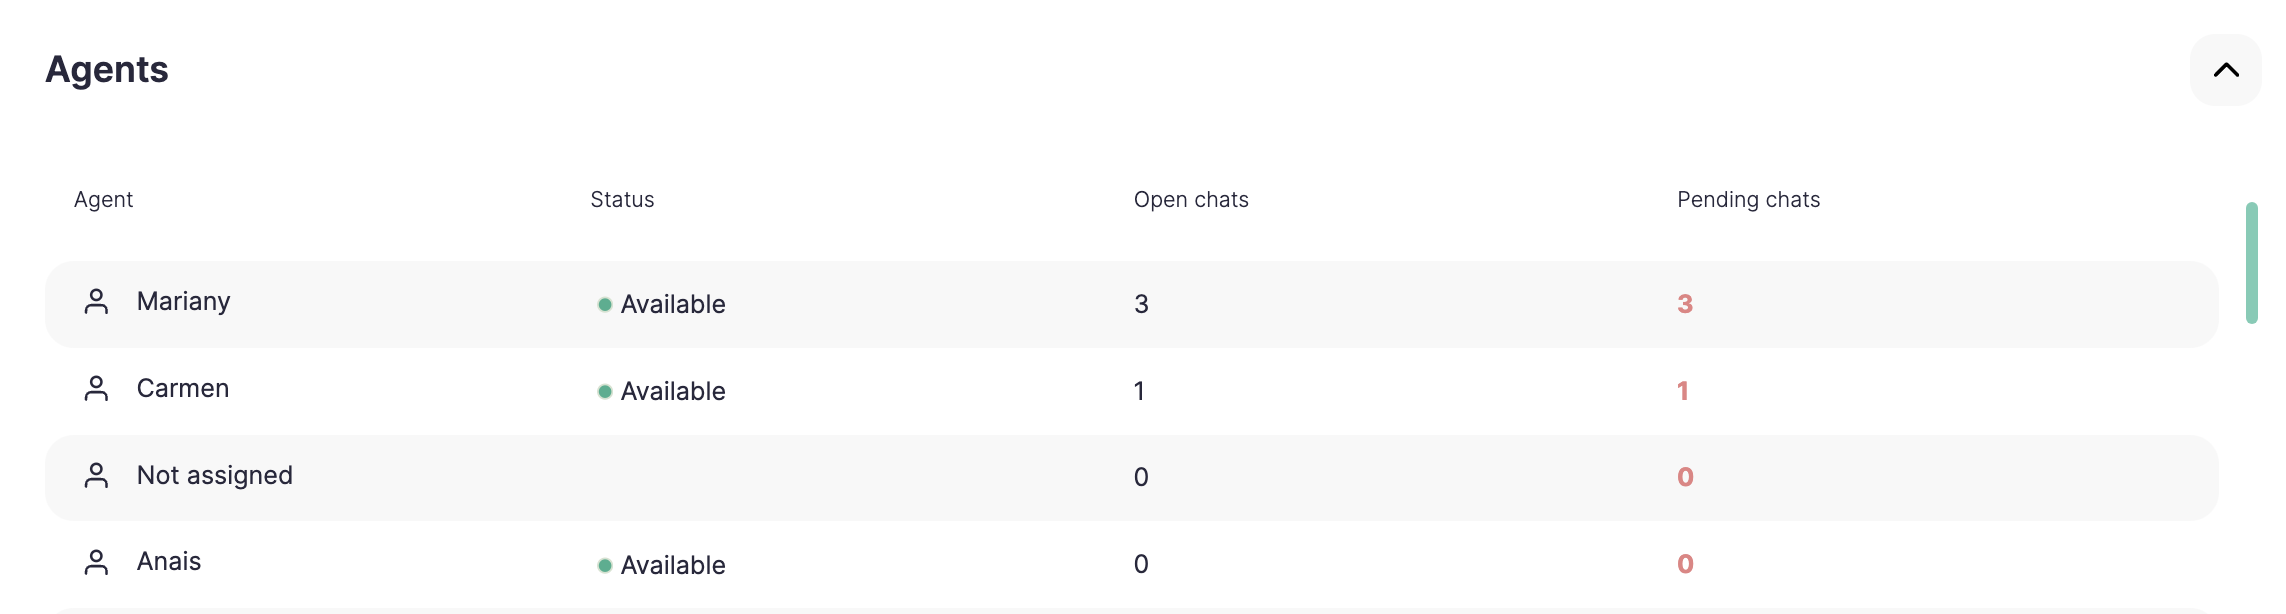The image size is (2286, 614).
Task: Click Mariany's pending chats count
Action: pos(1685,304)
